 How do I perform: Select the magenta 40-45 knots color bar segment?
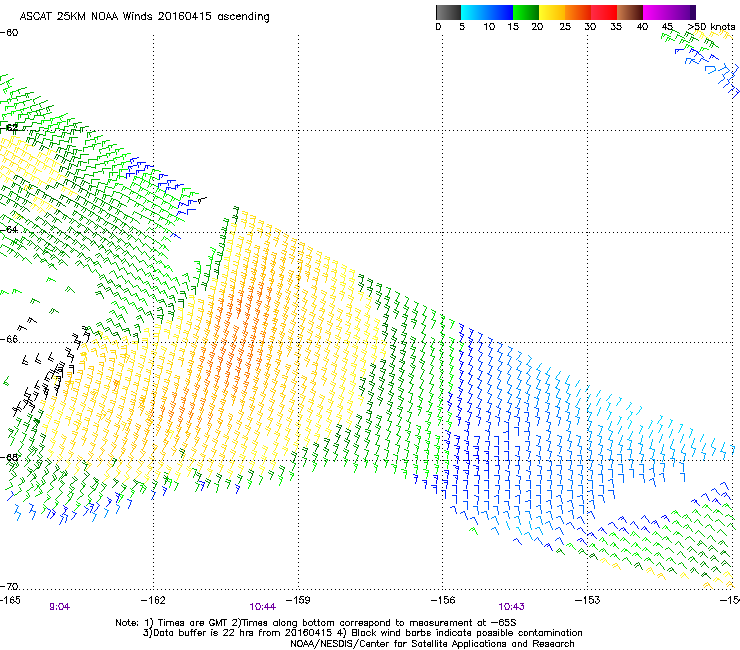(656, 12)
